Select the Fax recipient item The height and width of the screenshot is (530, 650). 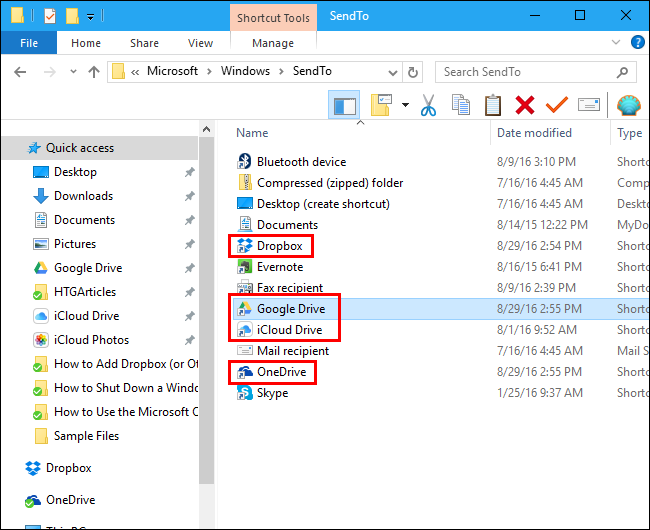[x=280, y=288]
